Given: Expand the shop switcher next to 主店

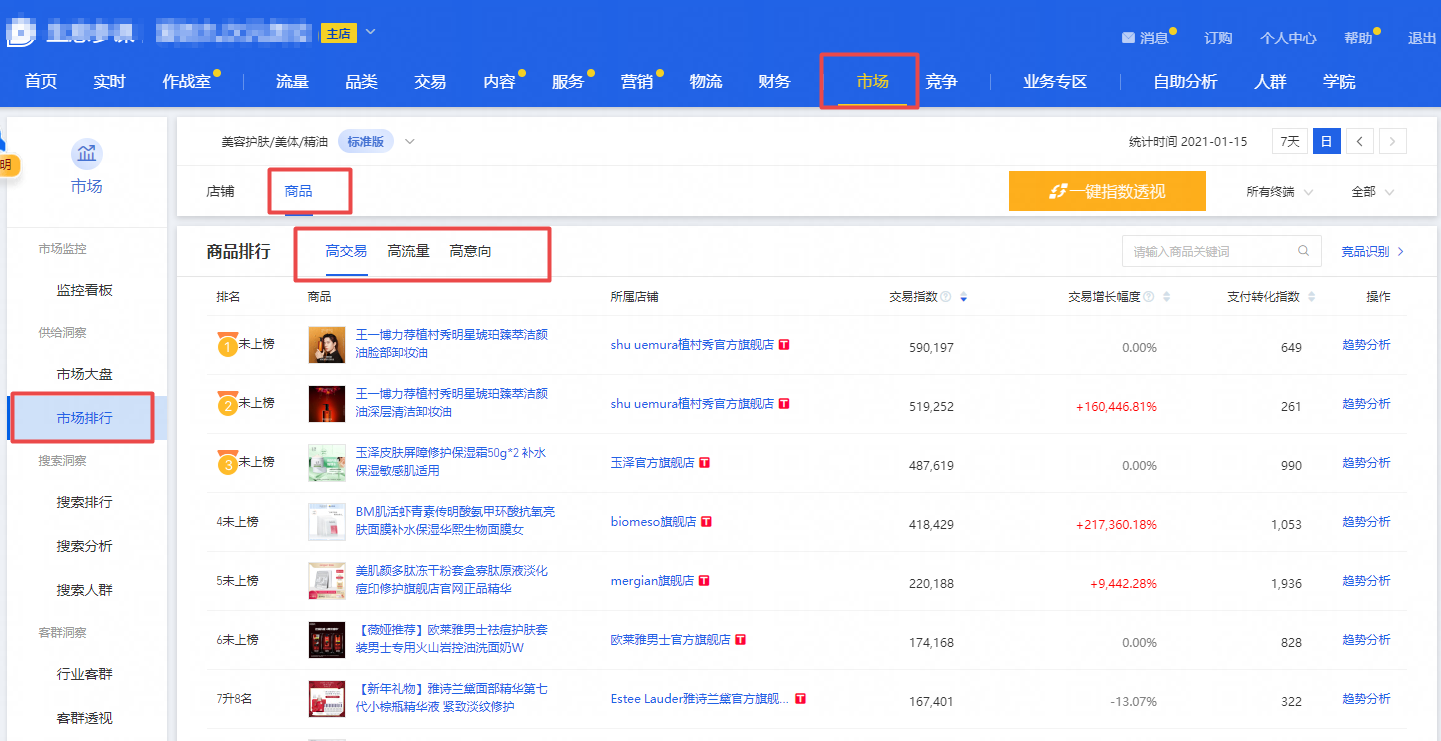Looking at the screenshot, I should [x=370, y=32].
